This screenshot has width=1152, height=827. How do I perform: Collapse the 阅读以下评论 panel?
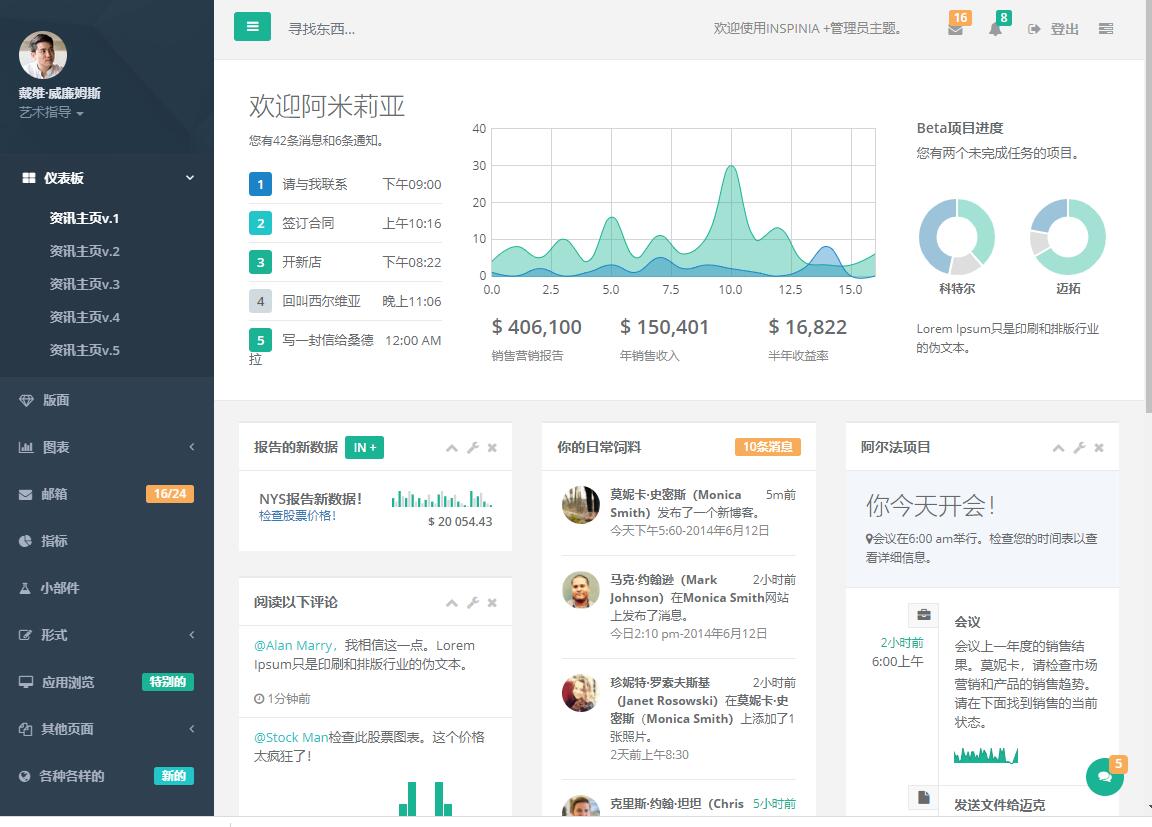452,602
